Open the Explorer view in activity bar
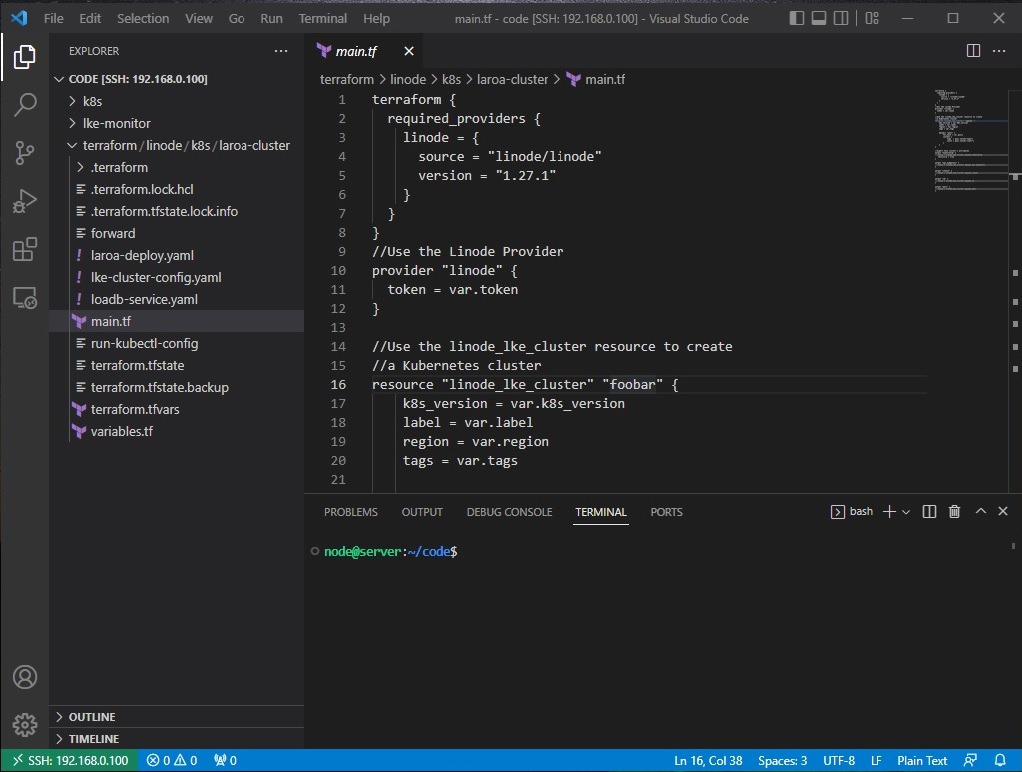Image resolution: width=1022 pixels, height=772 pixels. coord(25,57)
